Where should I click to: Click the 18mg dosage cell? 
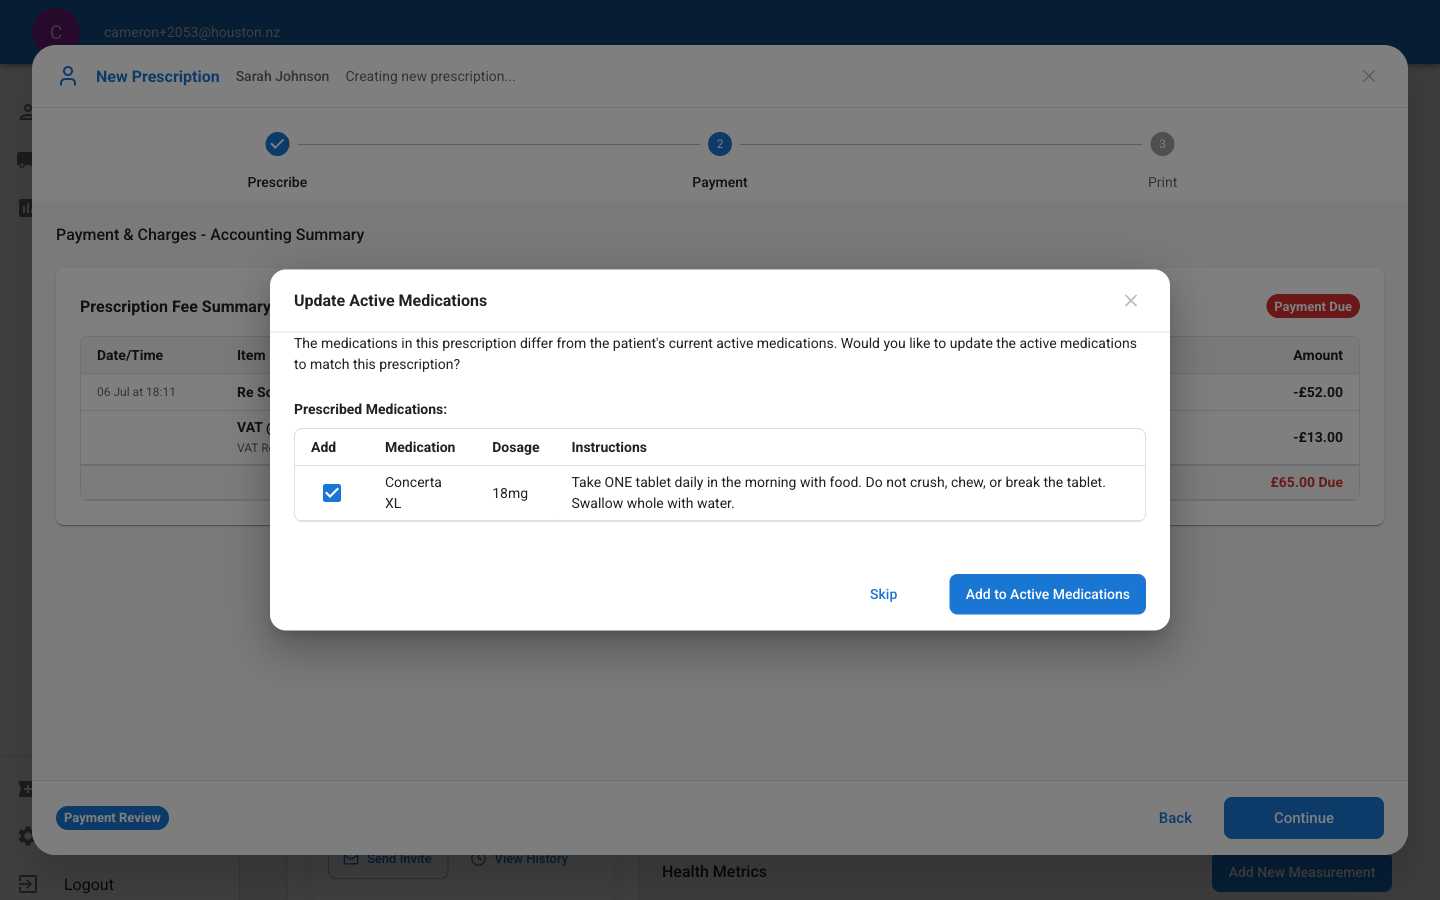tap(510, 493)
